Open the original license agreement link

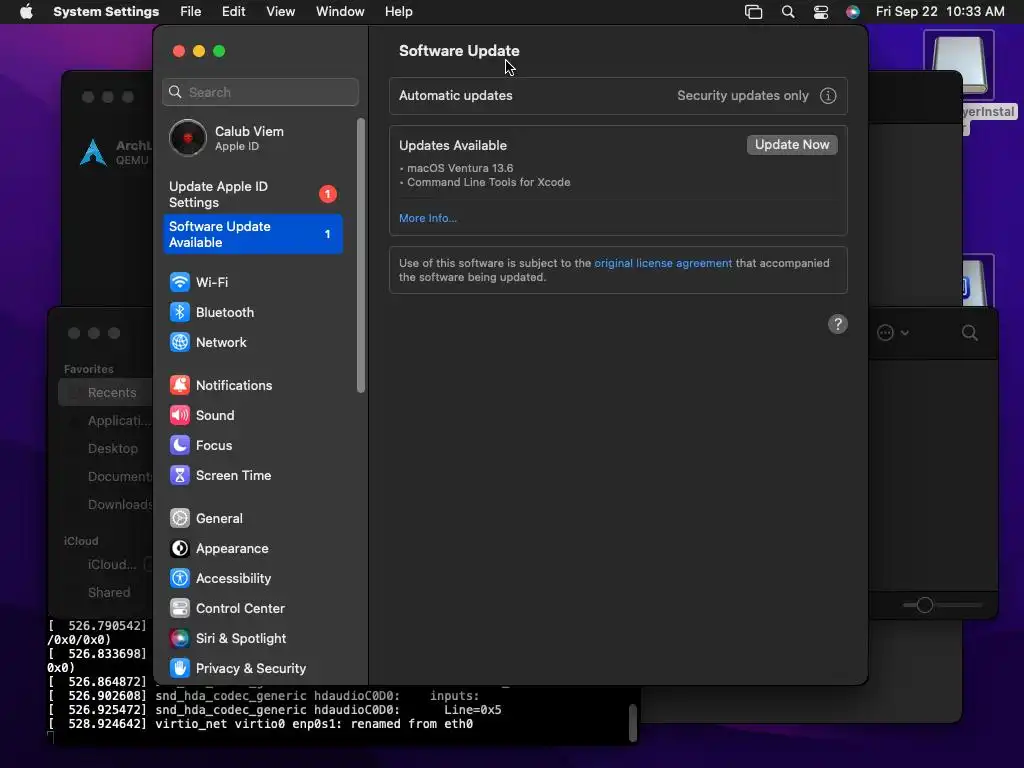[x=663, y=263]
